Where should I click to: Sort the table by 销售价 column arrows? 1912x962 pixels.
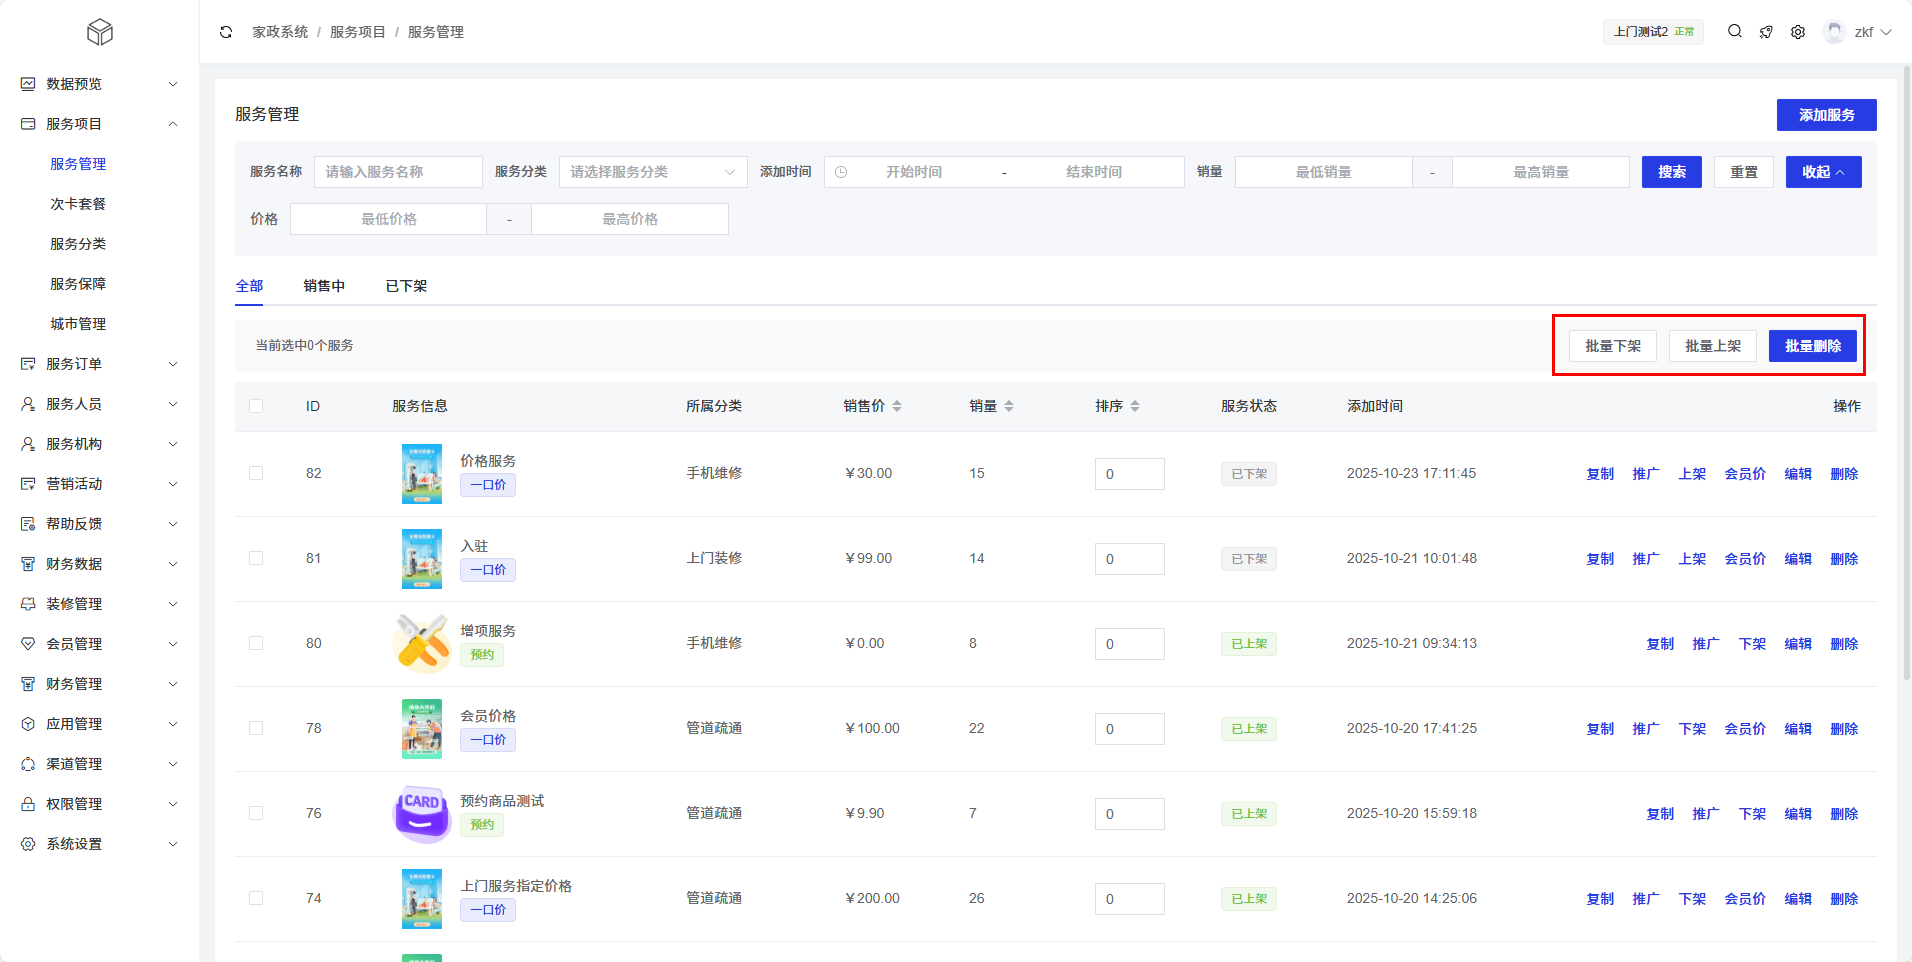[897, 406]
